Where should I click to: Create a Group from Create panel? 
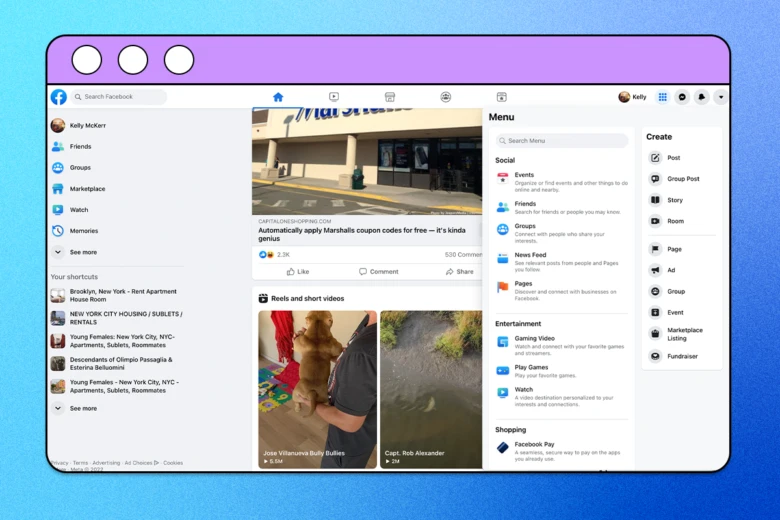pos(667,291)
